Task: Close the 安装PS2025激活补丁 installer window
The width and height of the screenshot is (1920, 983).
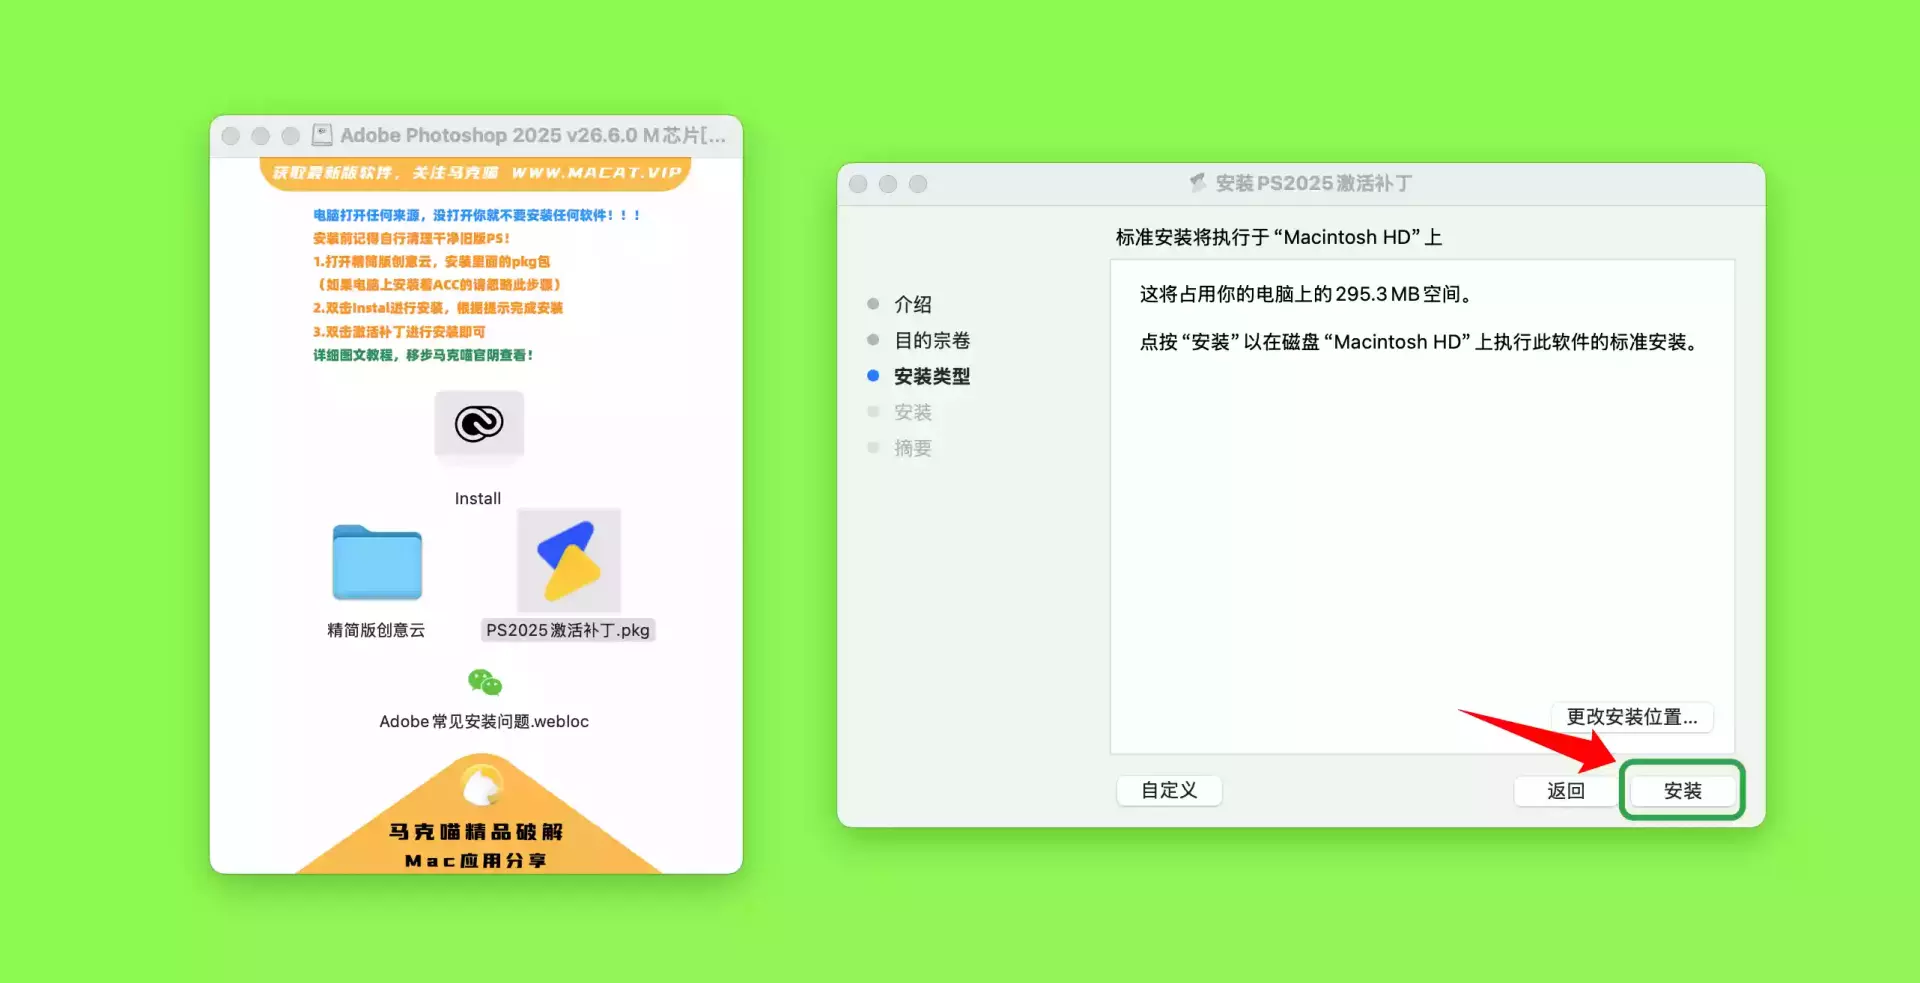Action: pyautogui.click(x=858, y=184)
